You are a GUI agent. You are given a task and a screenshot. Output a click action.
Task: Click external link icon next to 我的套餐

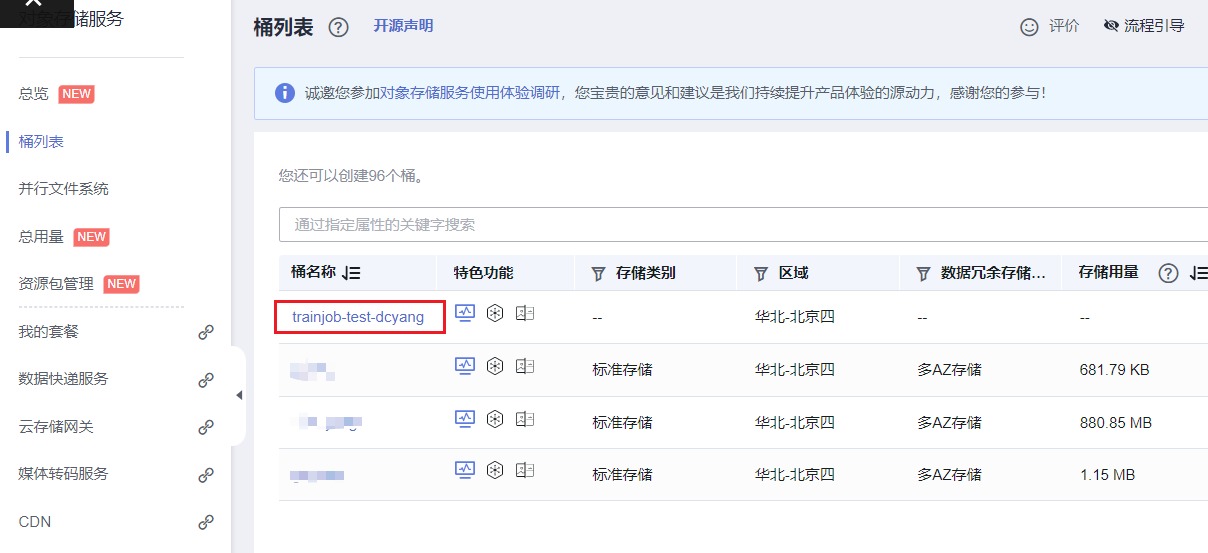point(206,332)
